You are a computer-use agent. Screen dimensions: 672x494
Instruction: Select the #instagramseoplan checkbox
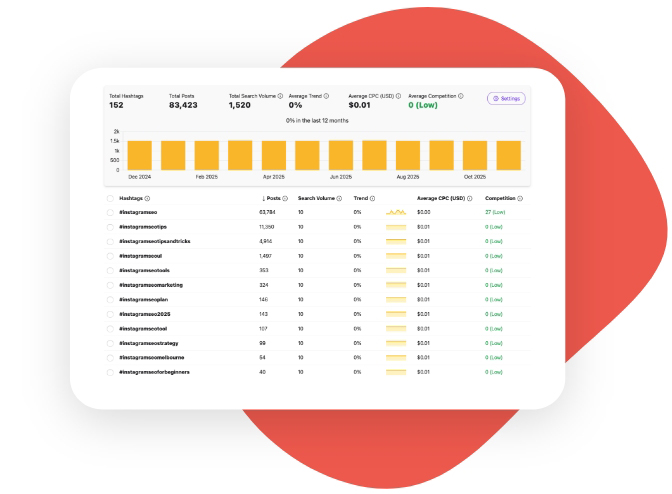tap(110, 300)
